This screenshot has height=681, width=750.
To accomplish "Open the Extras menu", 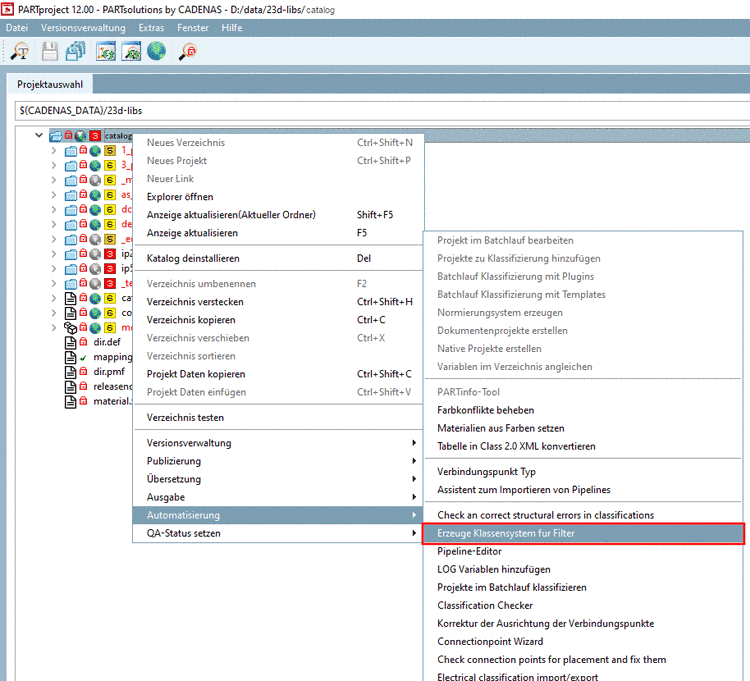I will (x=151, y=28).
